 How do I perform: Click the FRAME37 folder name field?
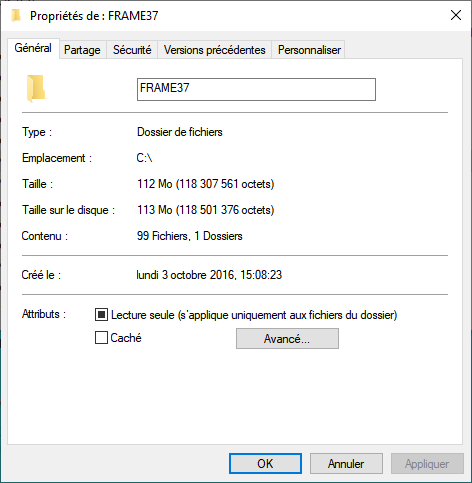pos(256,89)
